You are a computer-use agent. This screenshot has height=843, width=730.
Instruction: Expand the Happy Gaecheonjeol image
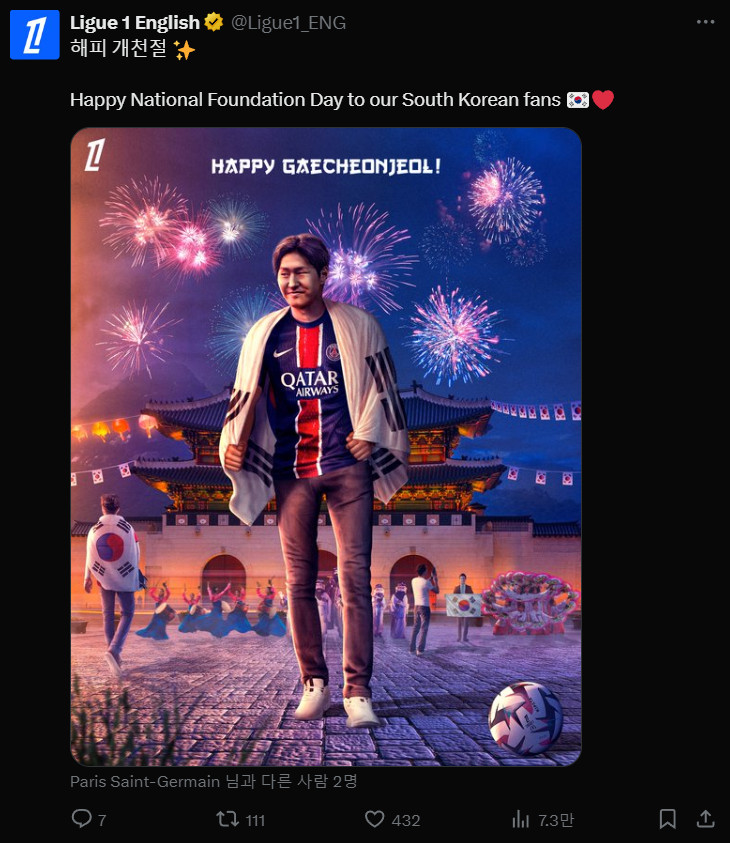326,447
